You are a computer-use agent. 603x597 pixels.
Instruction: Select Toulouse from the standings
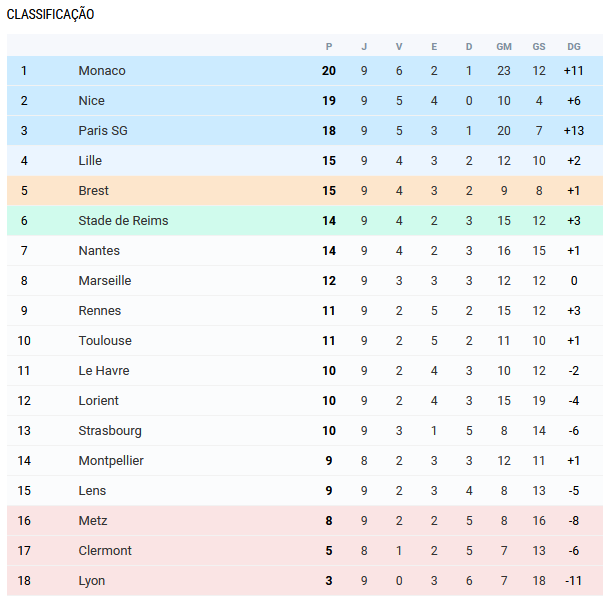coord(105,341)
